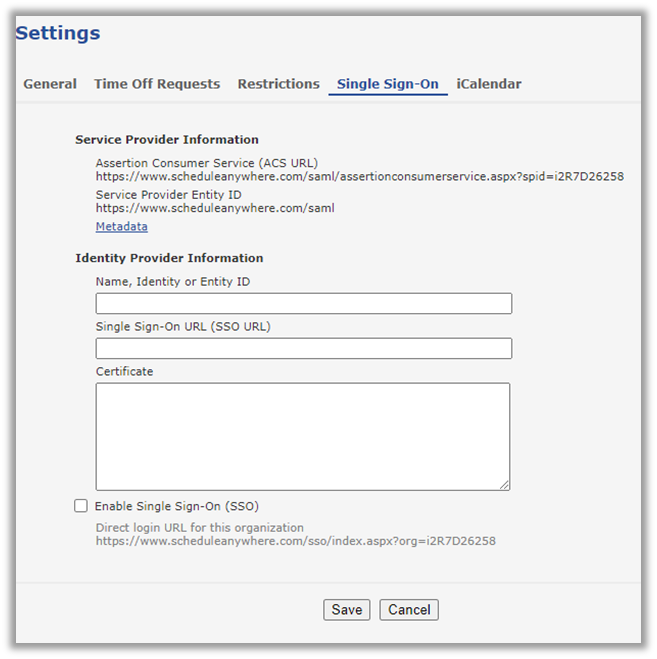Viewport: 657px width, 659px height.
Task: Click the Service Provider Information heading
Action: 167,140
